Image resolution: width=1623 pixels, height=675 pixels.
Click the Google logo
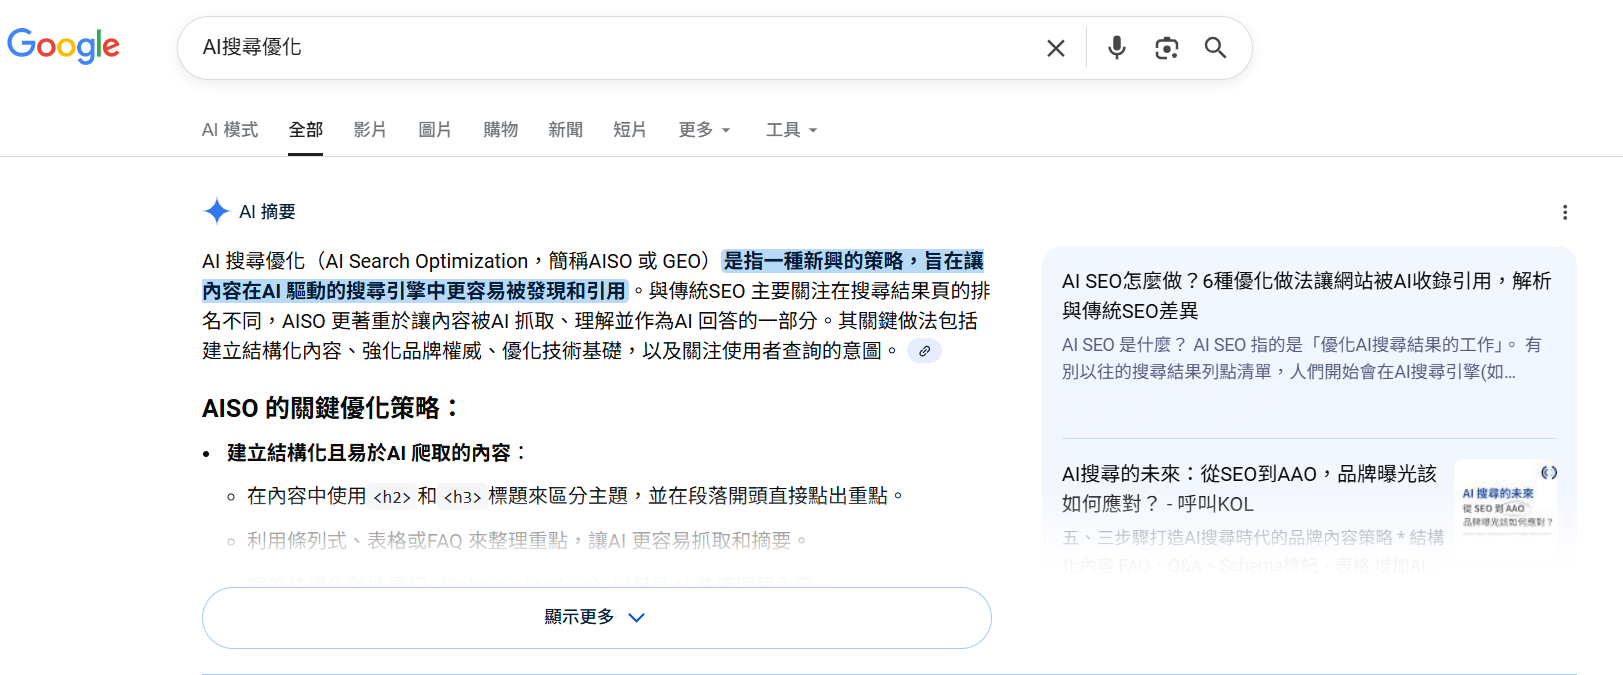[x=63, y=45]
